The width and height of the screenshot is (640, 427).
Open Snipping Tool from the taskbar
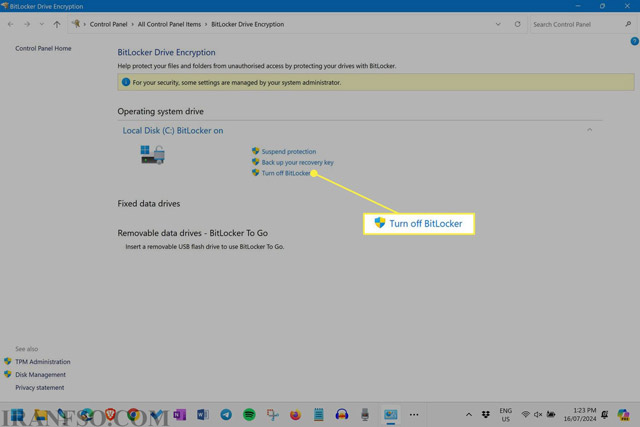[x=272, y=415]
